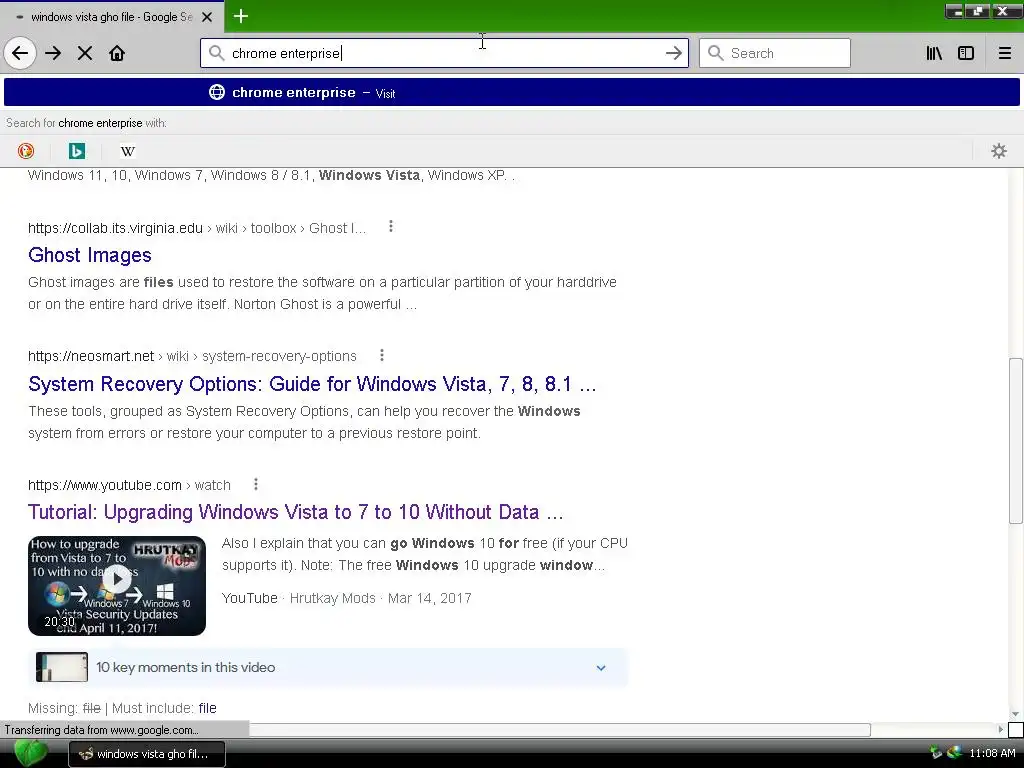The image size is (1024, 768).
Task: Open the Library bookshelf icon
Action: [x=934, y=54]
